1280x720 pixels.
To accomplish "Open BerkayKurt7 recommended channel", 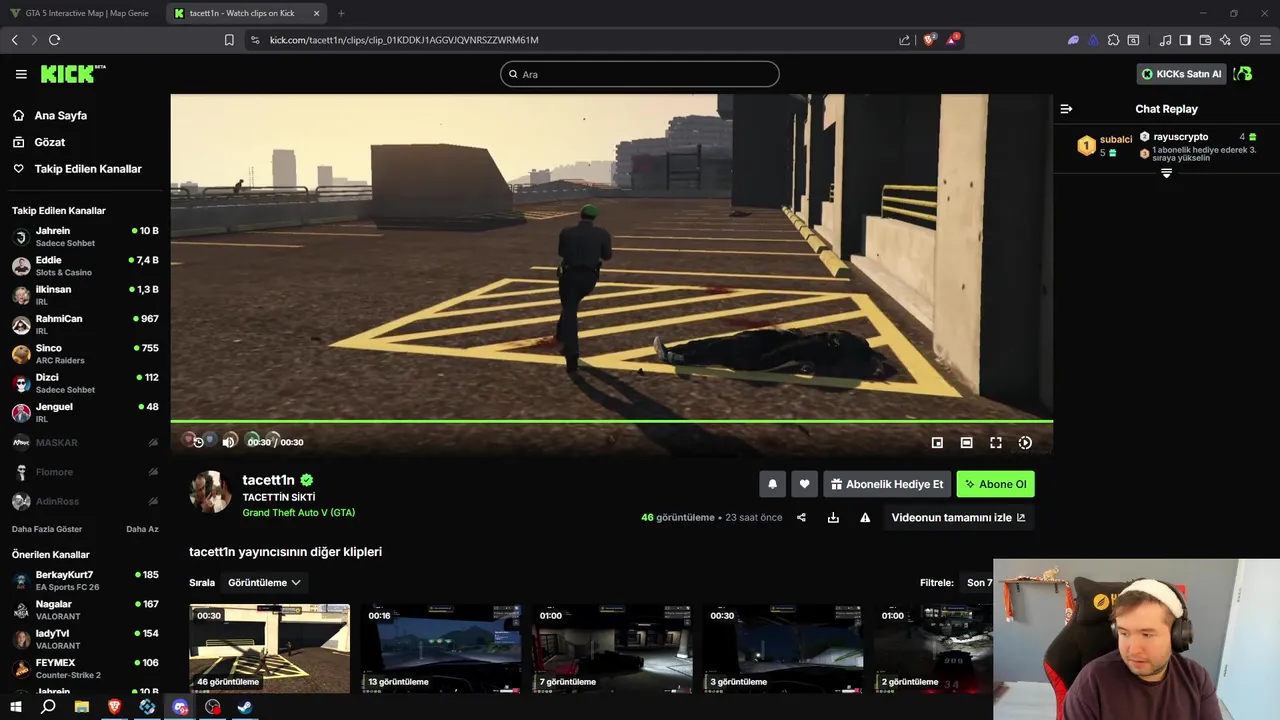I will coord(85,581).
